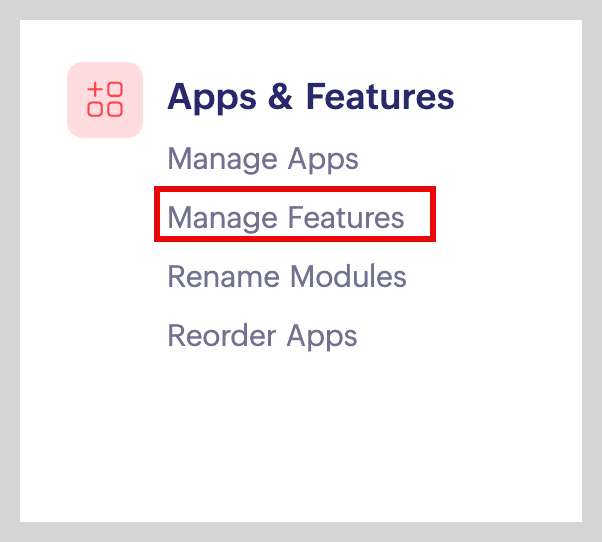Click the pink Apps & Features icon
The image size is (602, 542).
tap(105, 100)
